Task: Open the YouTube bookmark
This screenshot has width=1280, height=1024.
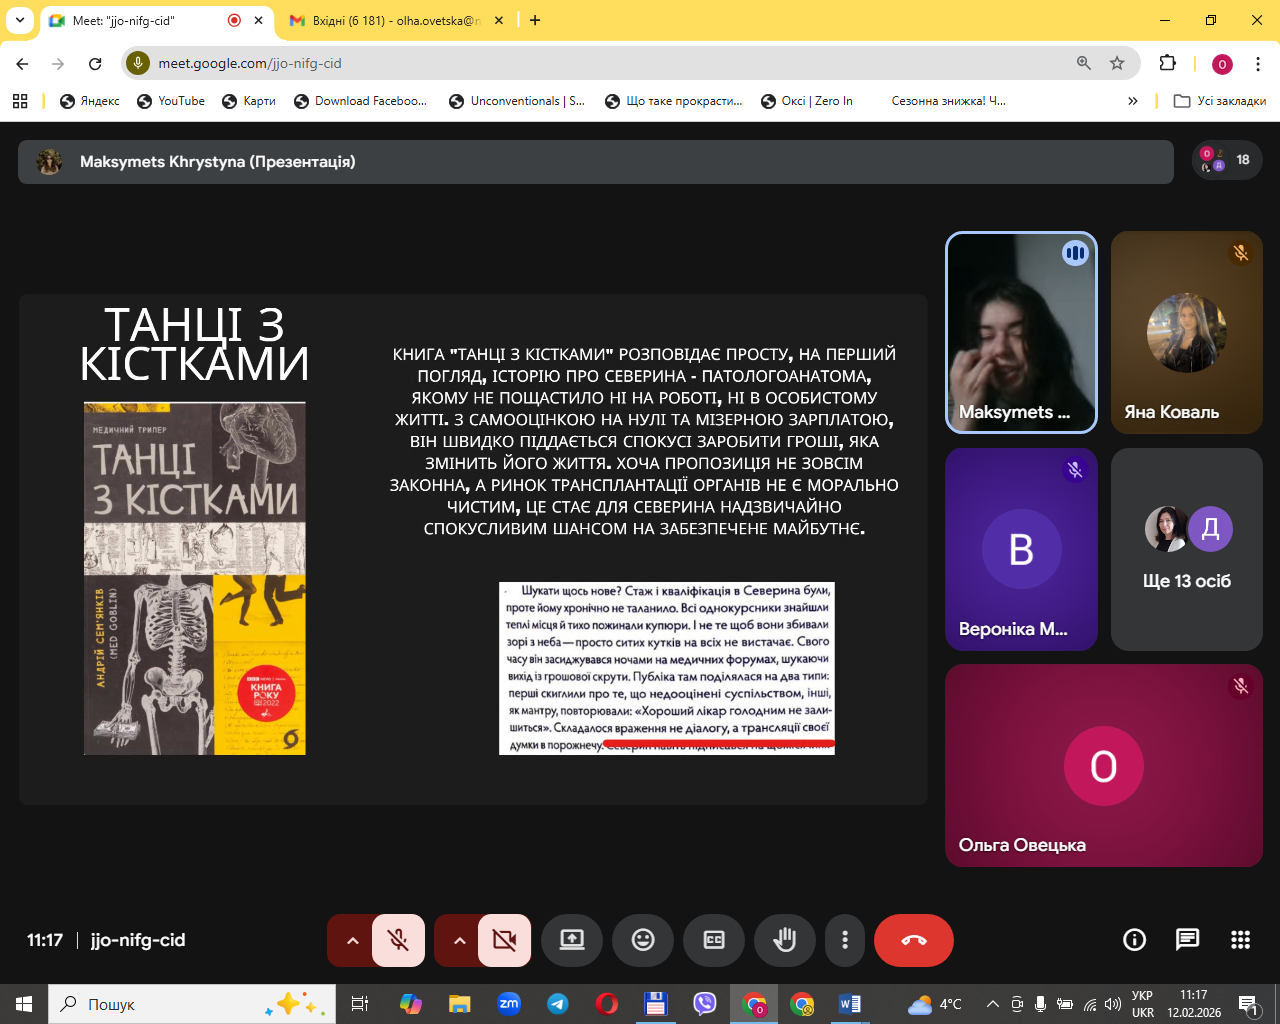Action: click(171, 101)
